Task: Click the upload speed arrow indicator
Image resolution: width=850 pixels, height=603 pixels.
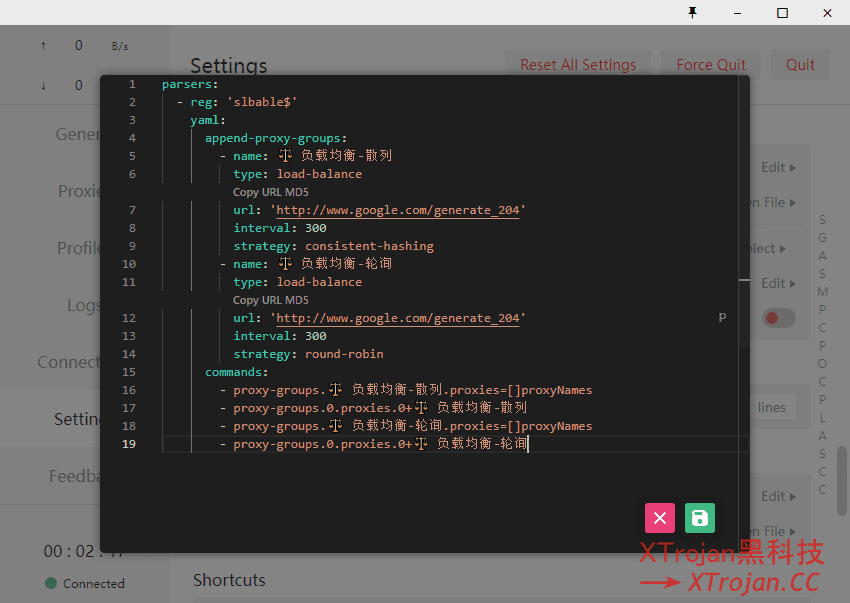Action: coord(43,46)
